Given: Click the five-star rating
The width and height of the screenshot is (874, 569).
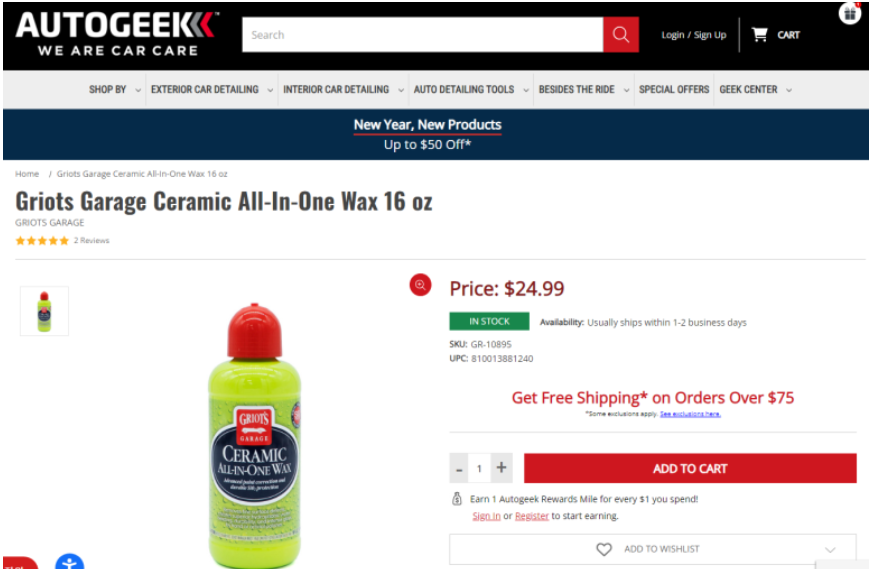Looking at the screenshot, I should point(42,241).
